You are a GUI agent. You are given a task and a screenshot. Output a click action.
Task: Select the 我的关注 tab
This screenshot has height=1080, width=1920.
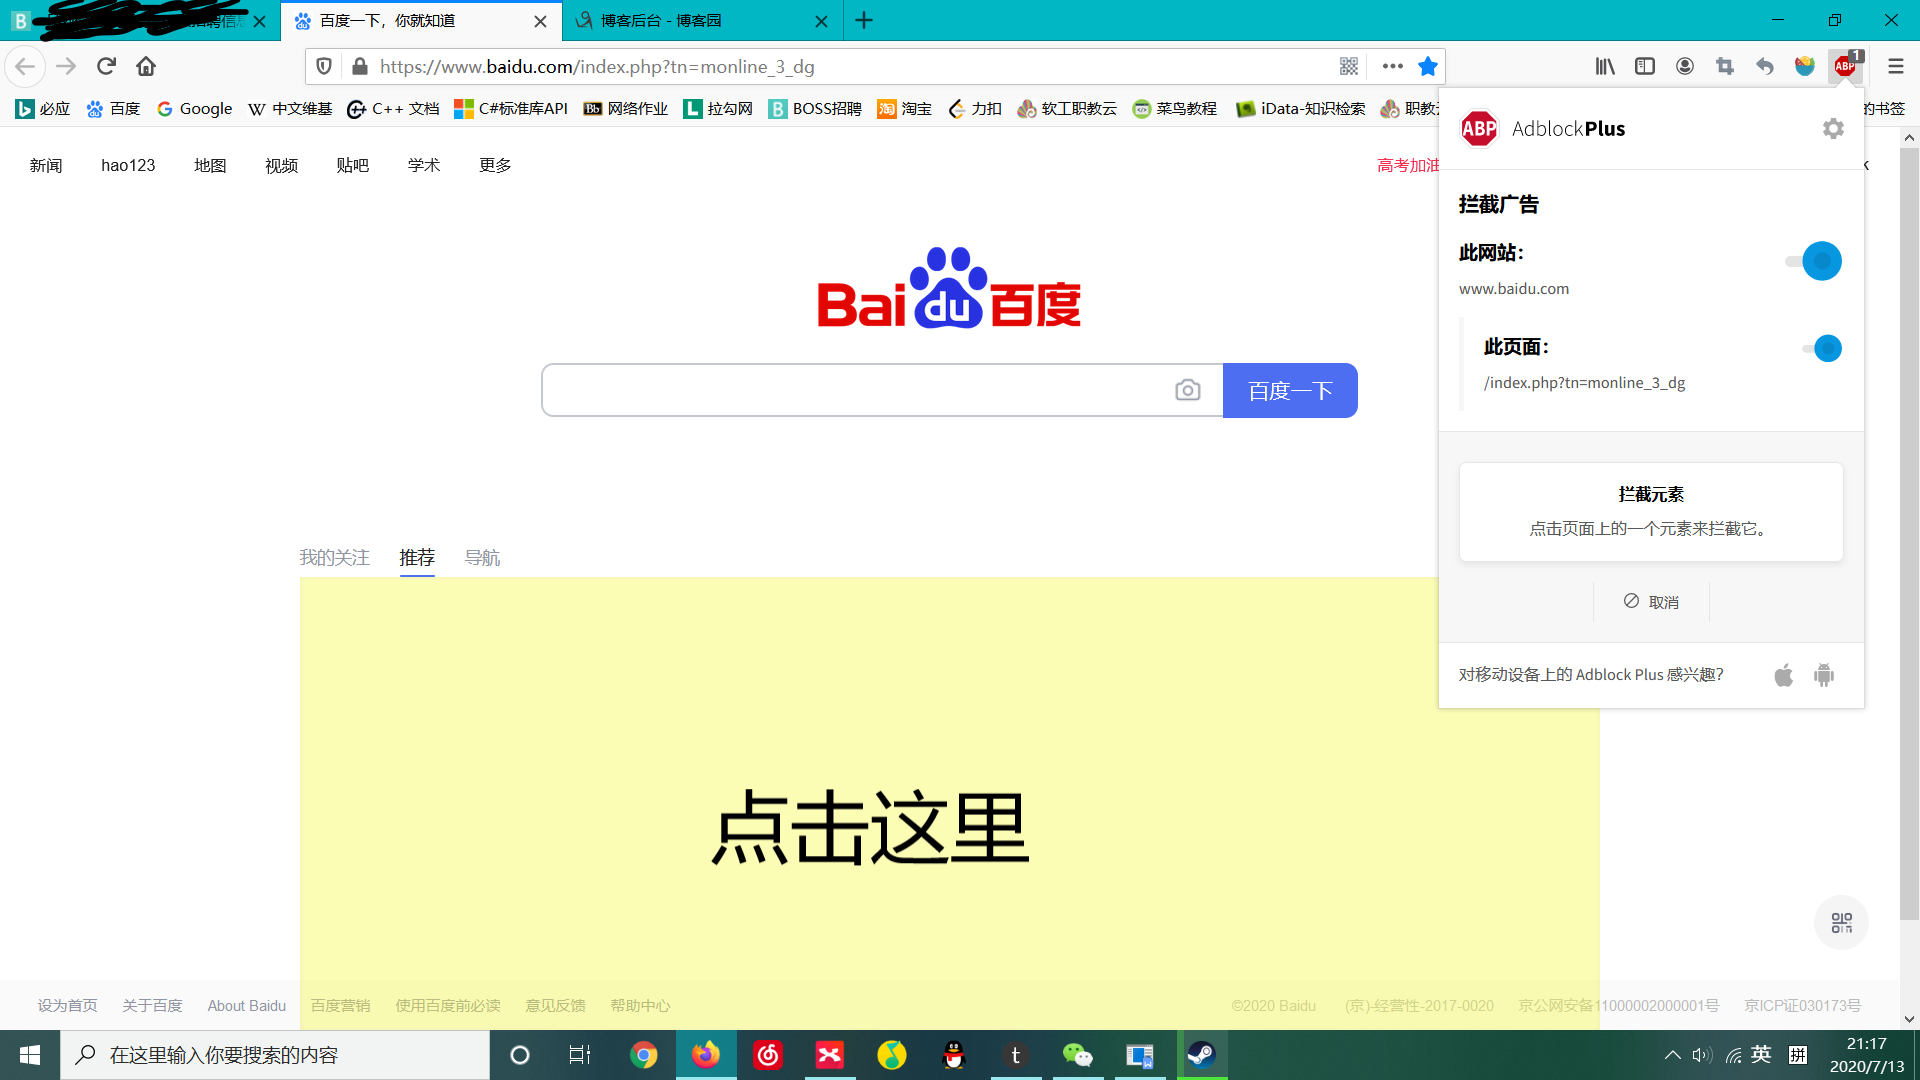click(334, 557)
